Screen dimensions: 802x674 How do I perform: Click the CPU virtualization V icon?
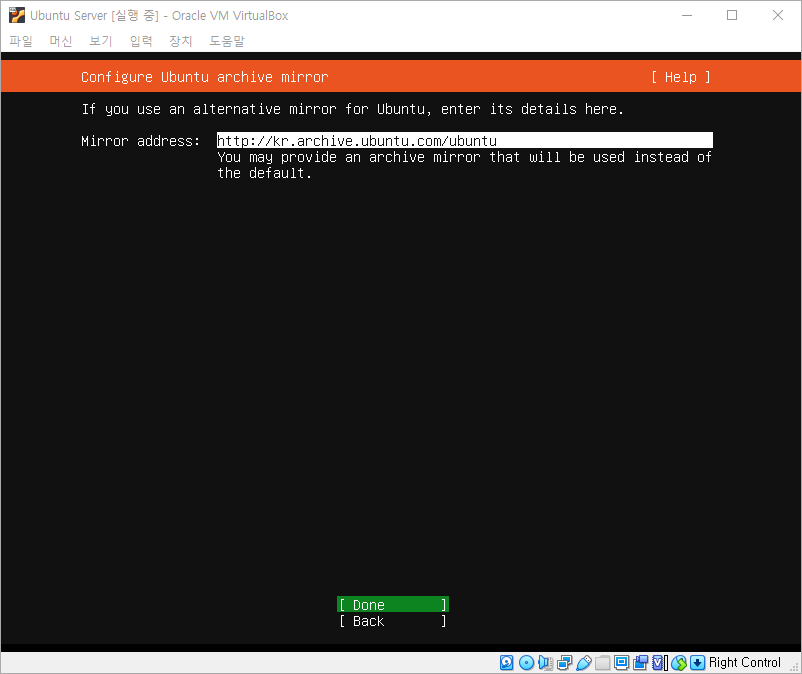pyautogui.click(x=660, y=662)
